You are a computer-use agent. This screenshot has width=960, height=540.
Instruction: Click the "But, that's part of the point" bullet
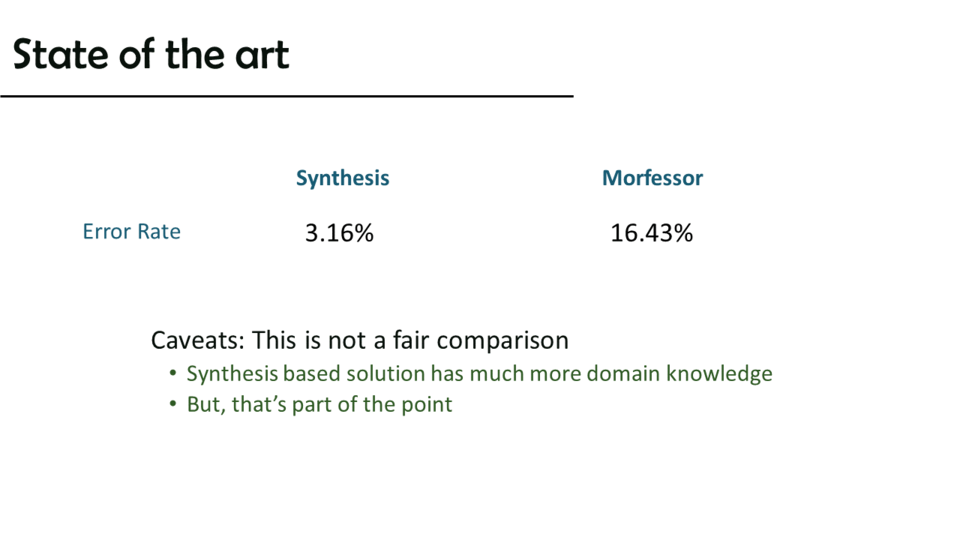319,405
